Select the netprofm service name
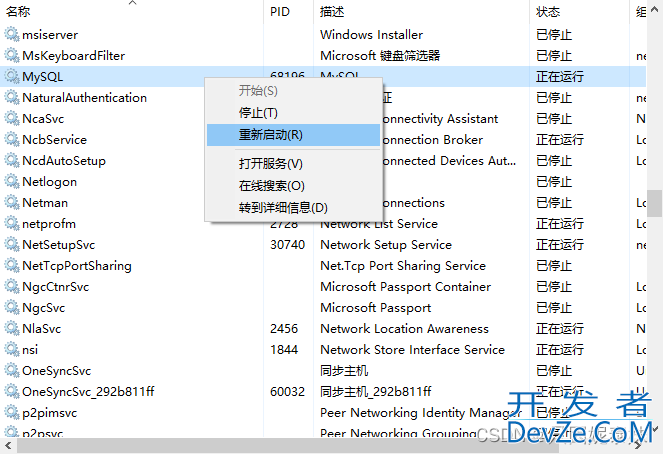Screen dimensions: 663x454 tap(49, 224)
